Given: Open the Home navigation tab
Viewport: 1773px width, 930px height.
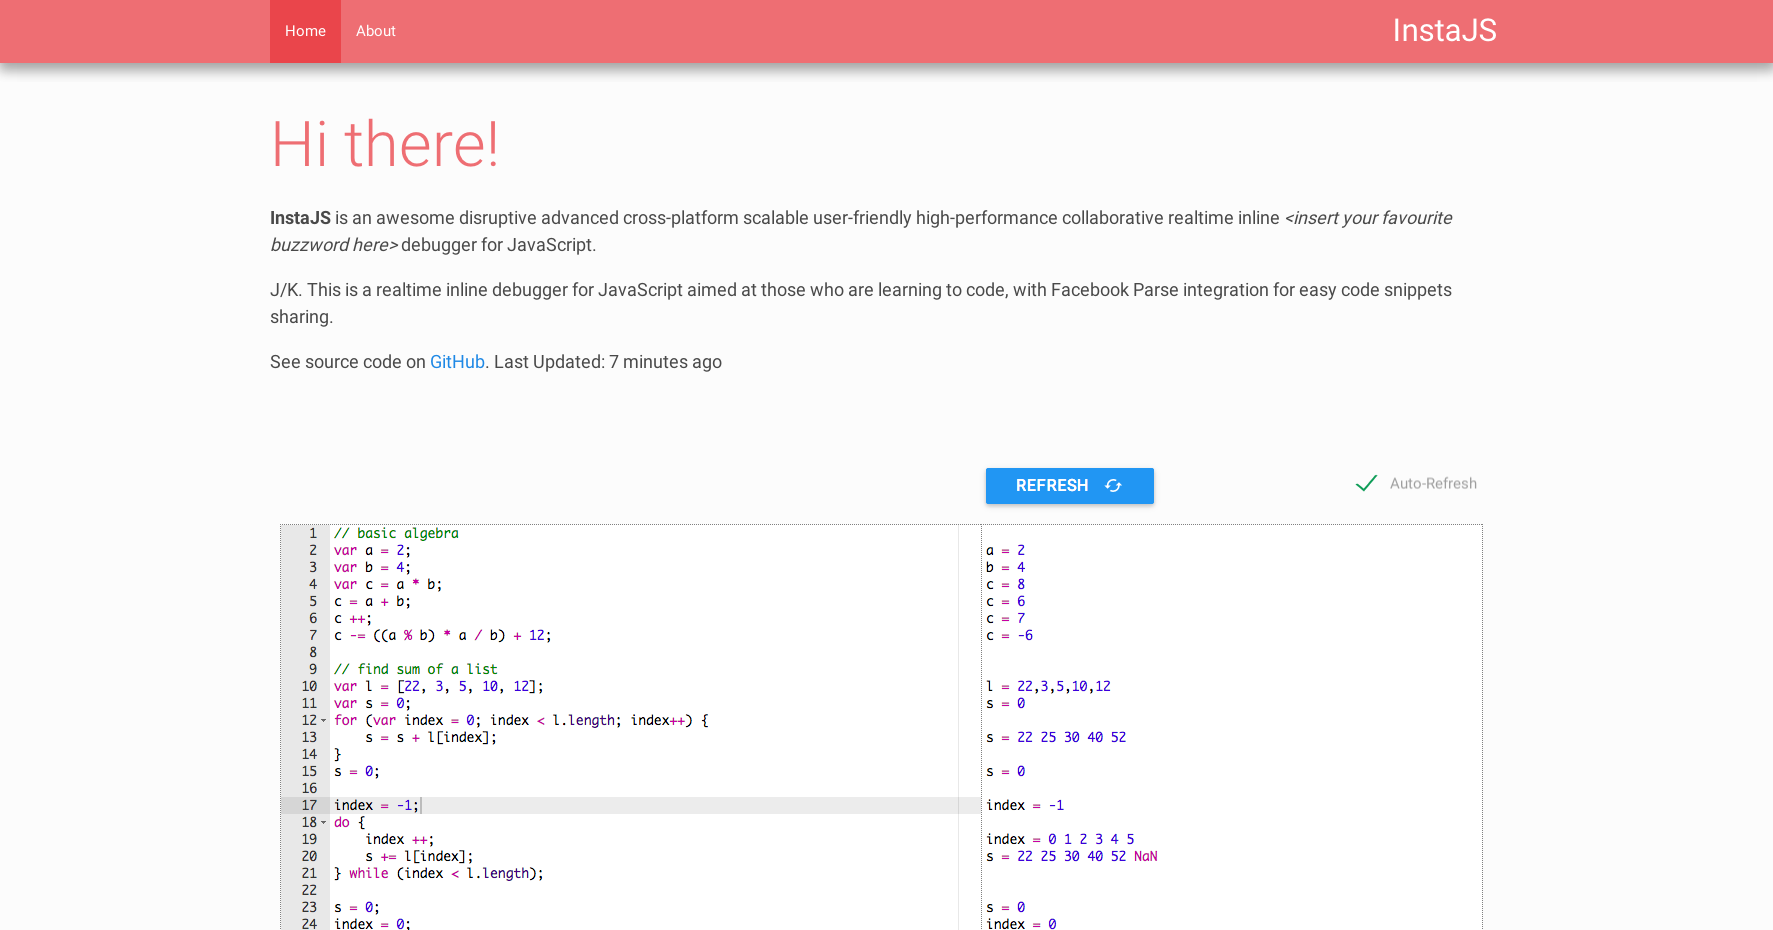Looking at the screenshot, I should point(305,31).
